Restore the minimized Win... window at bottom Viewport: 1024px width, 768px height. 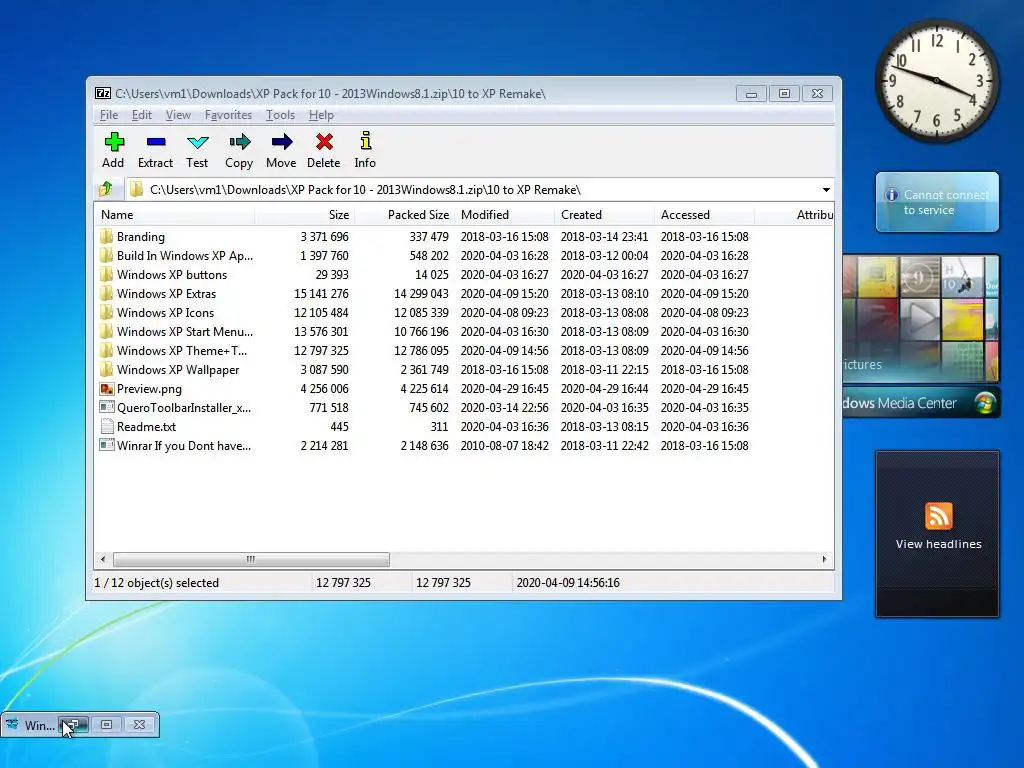tap(73, 725)
